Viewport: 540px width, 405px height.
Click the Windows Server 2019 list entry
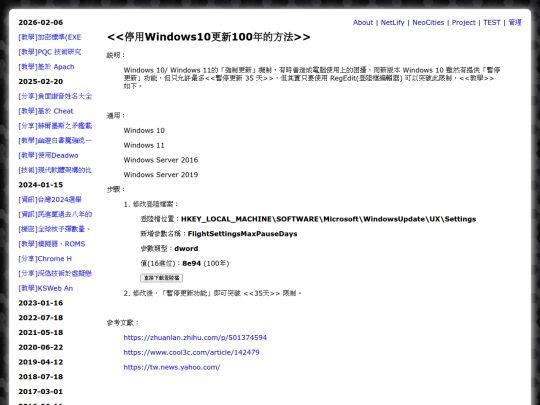pos(161,175)
